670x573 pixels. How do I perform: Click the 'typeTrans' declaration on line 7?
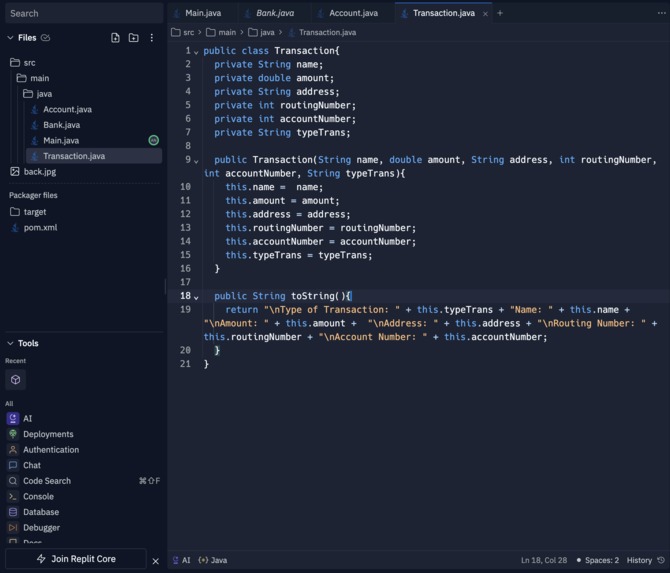click(x=321, y=132)
